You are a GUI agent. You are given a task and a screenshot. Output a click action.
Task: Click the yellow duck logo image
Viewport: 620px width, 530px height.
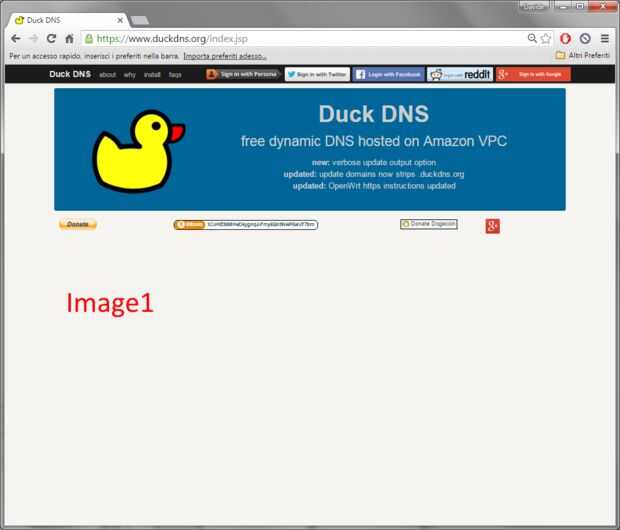coord(139,151)
